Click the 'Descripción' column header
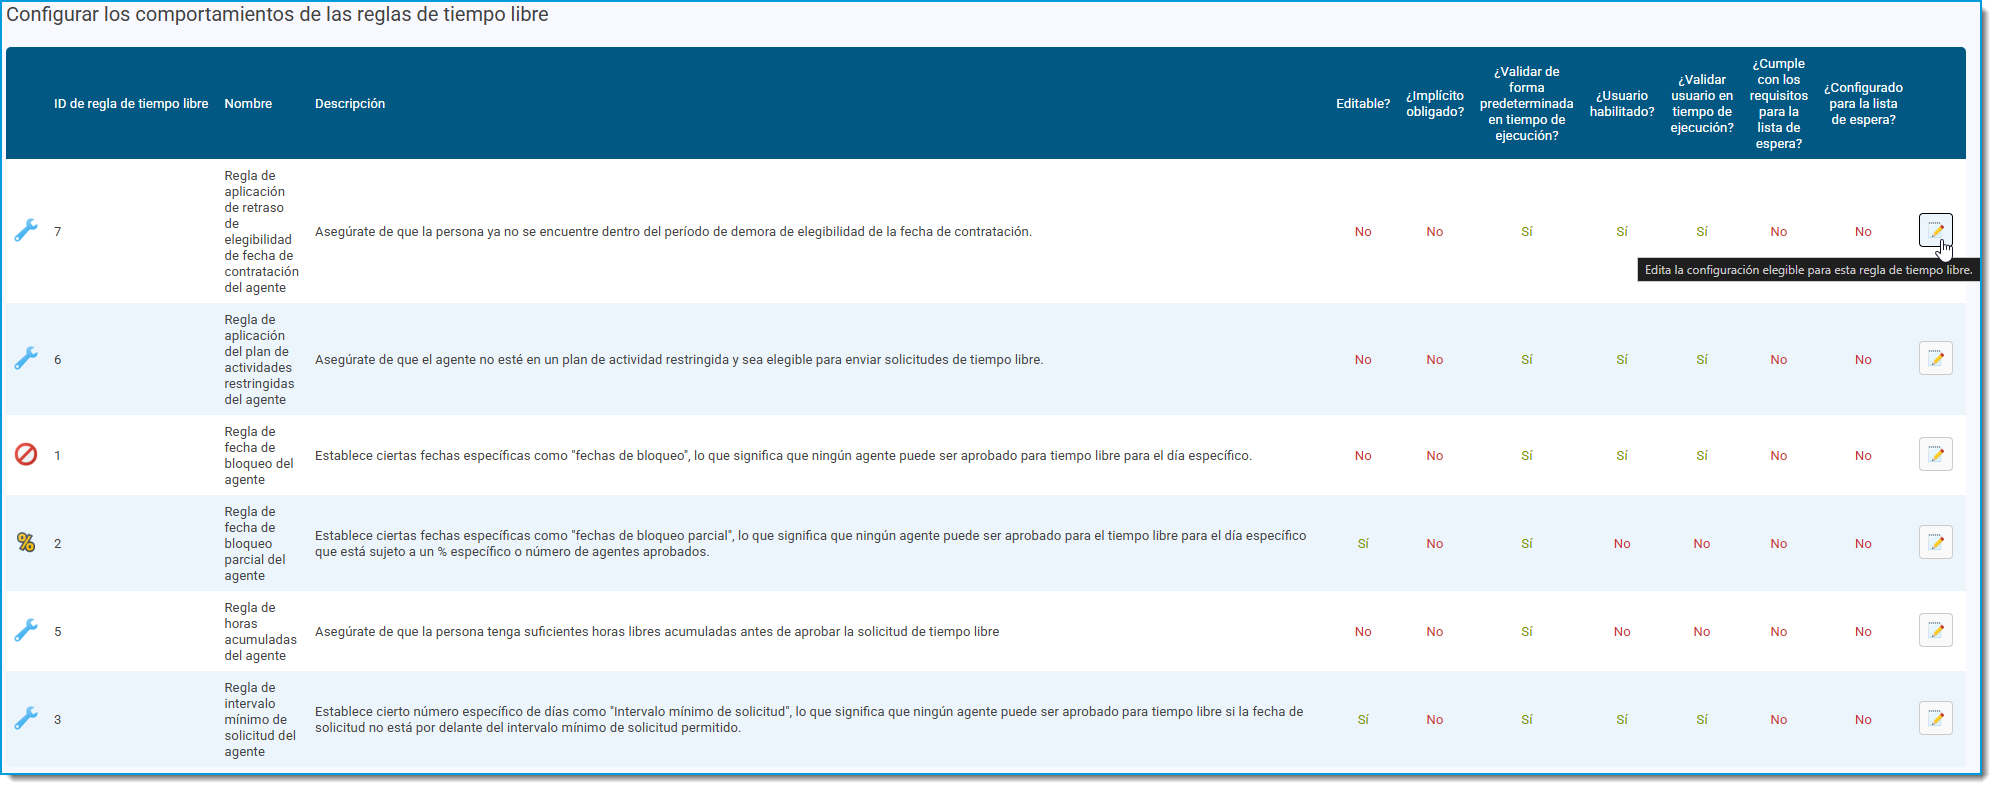The image size is (1996, 789). point(350,104)
